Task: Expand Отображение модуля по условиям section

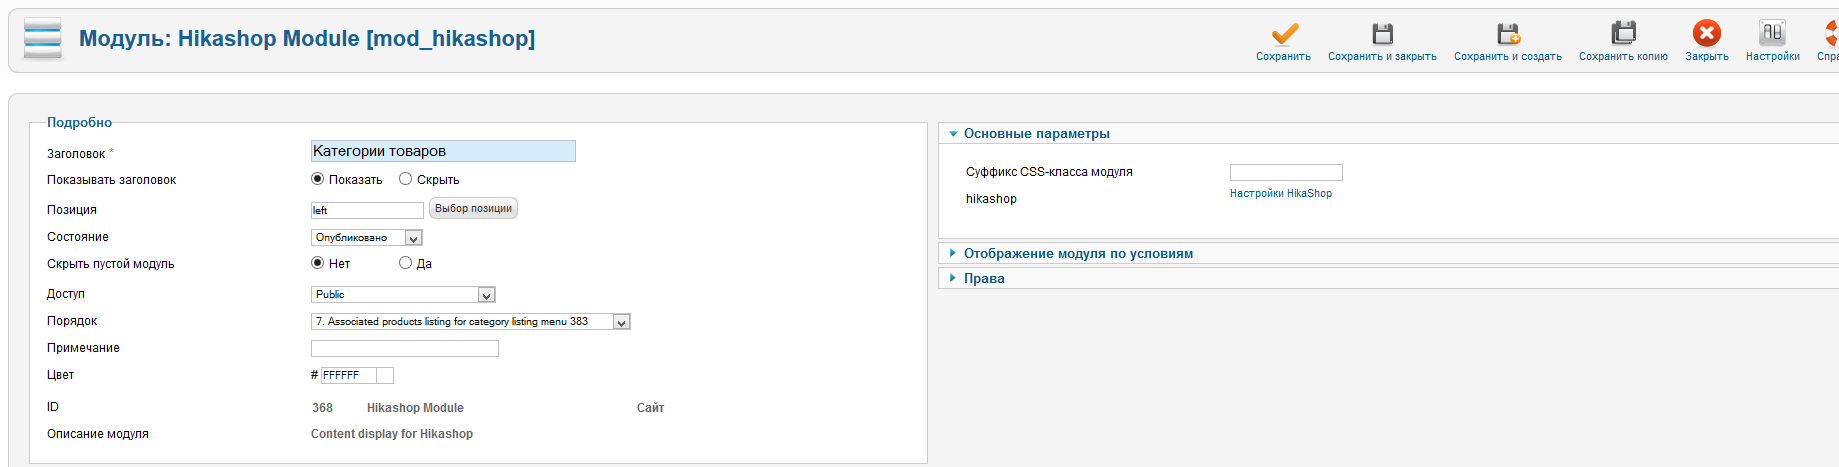Action: coord(1078,254)
